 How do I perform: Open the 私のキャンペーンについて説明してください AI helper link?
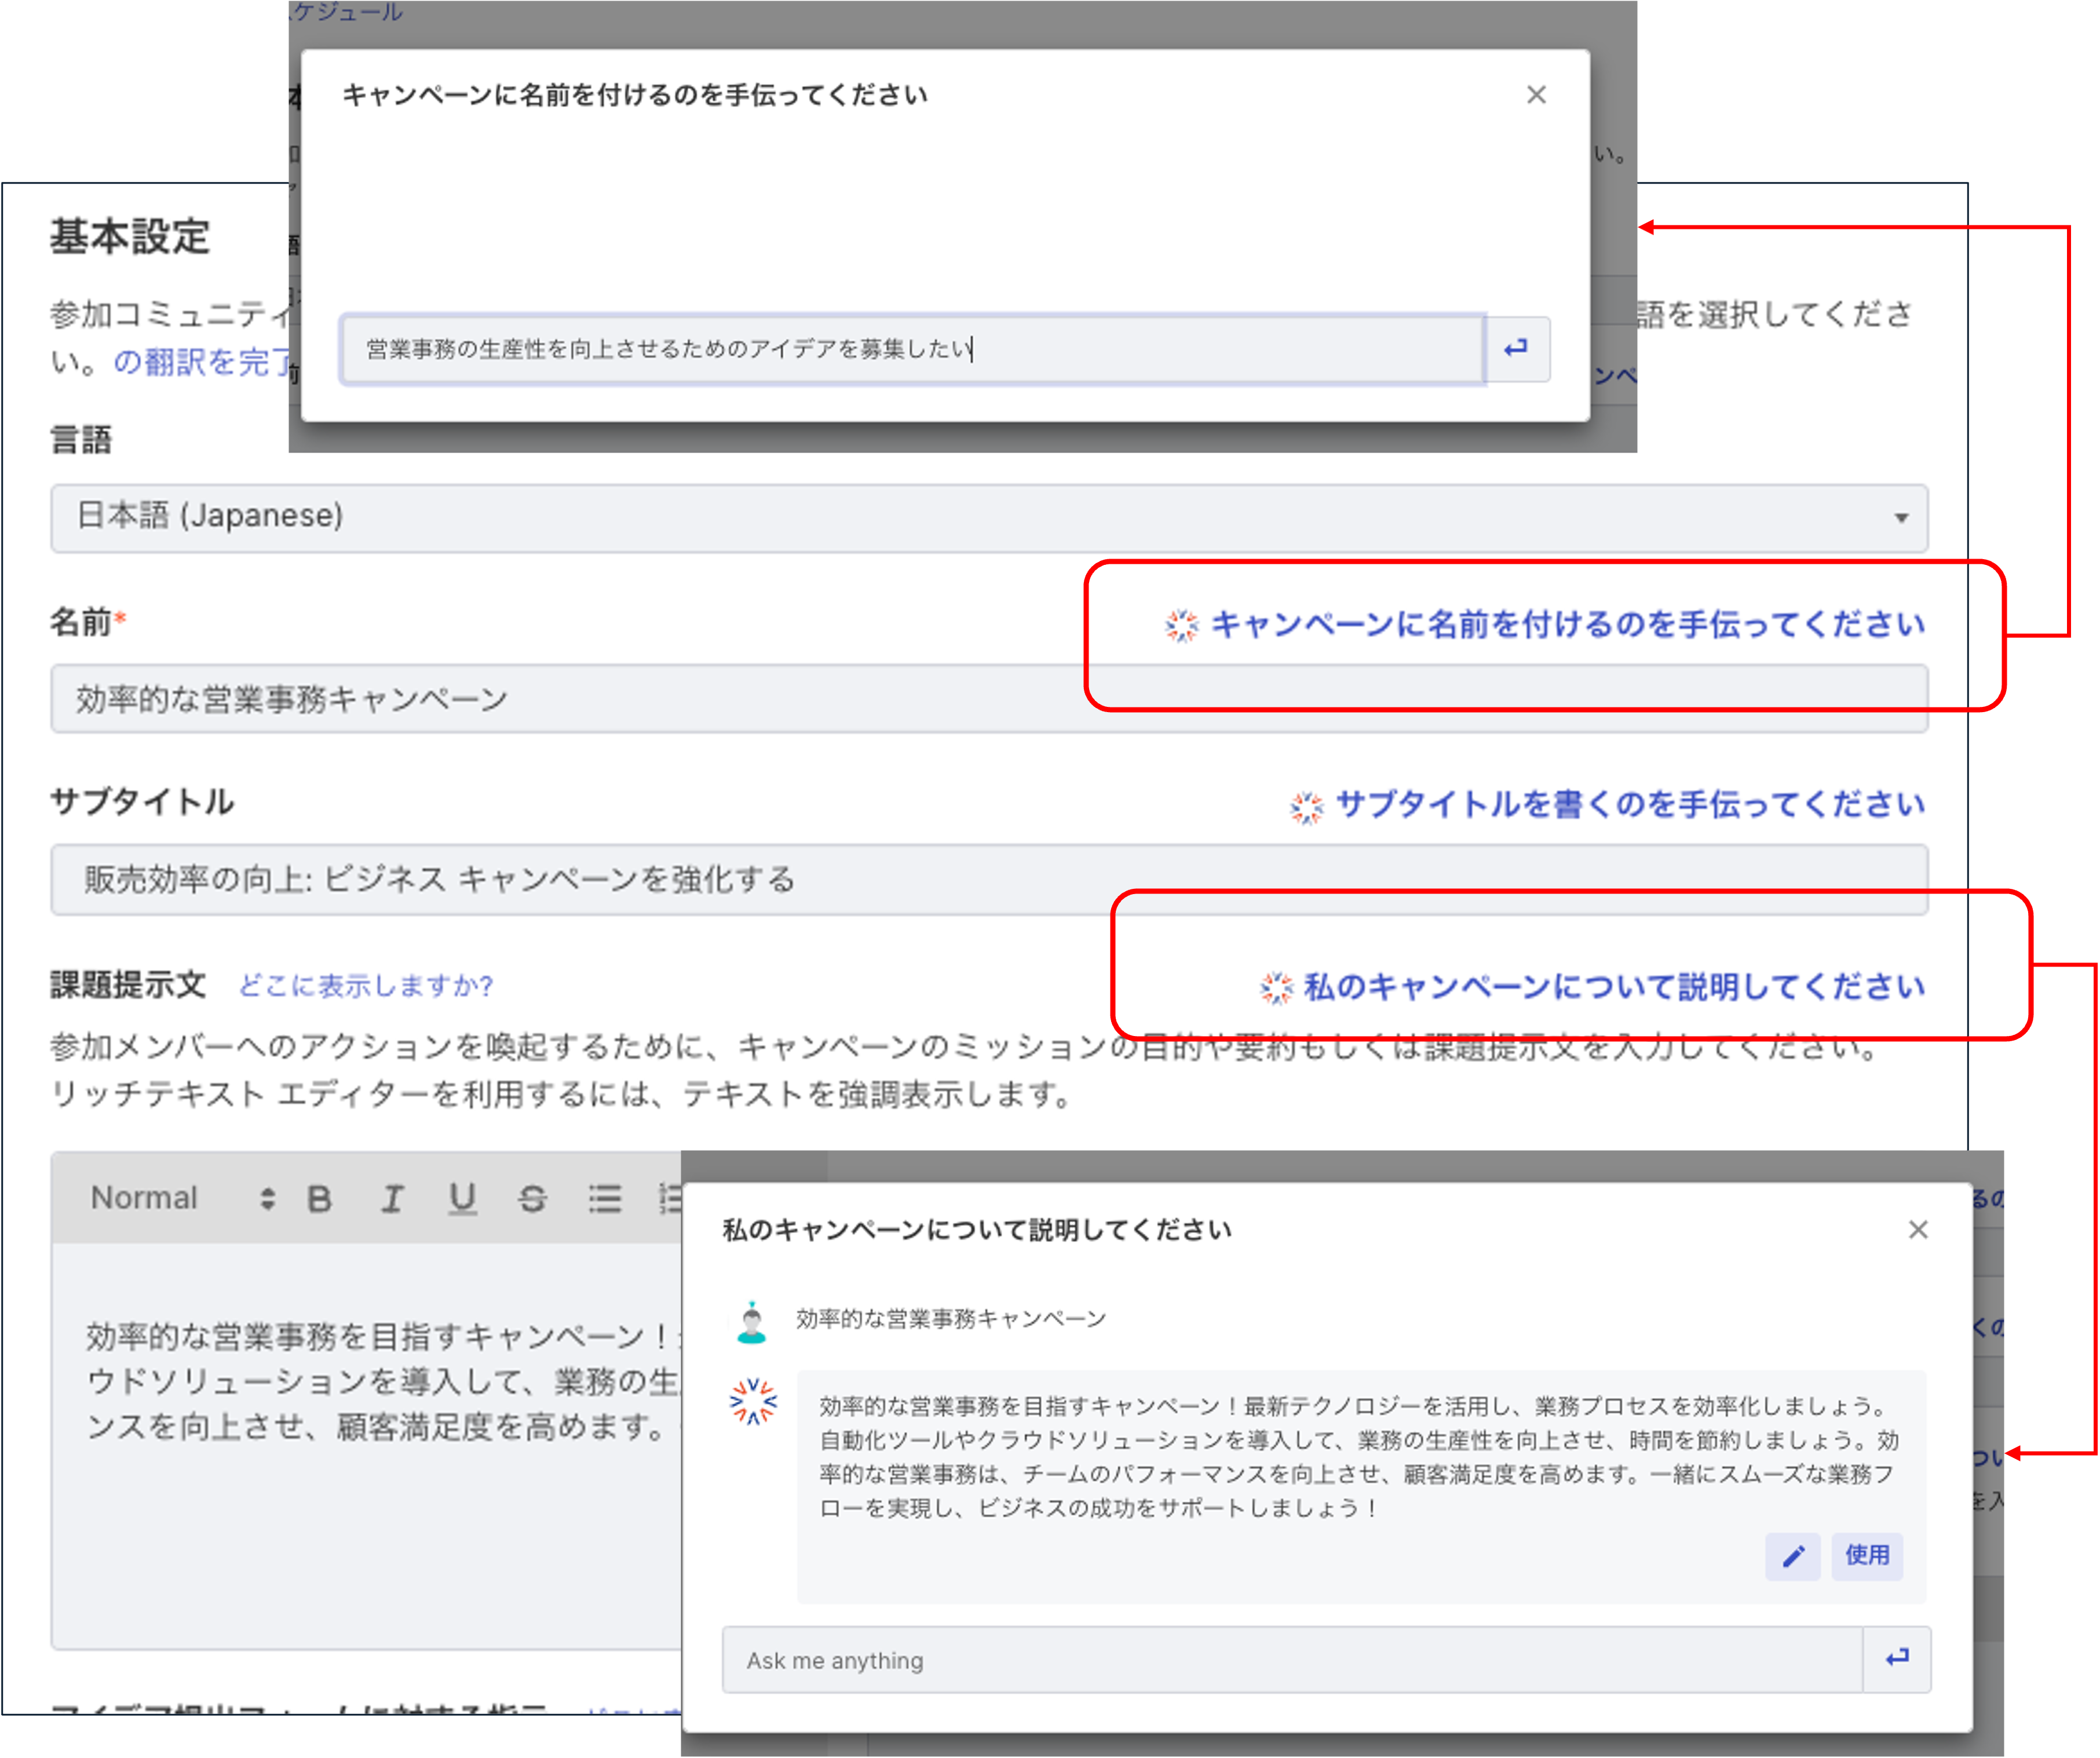pos(1592,987)
